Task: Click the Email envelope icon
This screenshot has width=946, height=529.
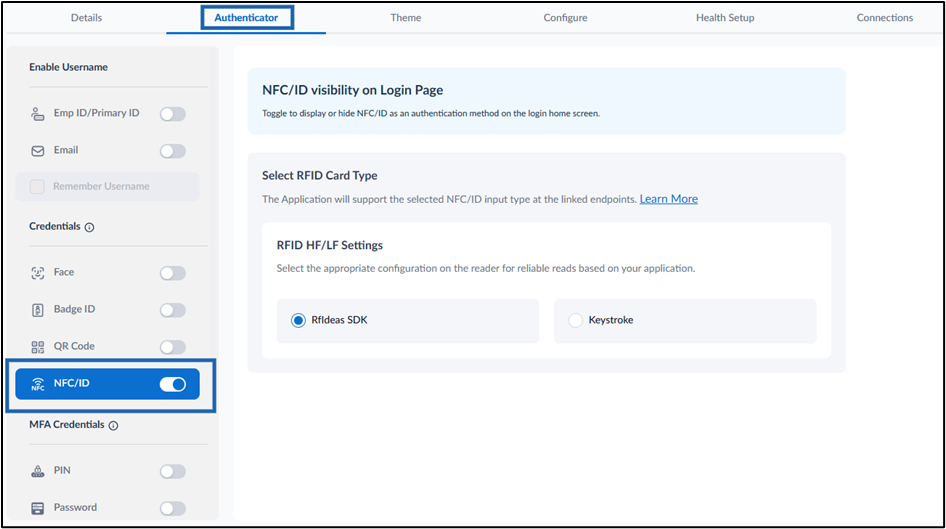Action: tap(37, 151)
